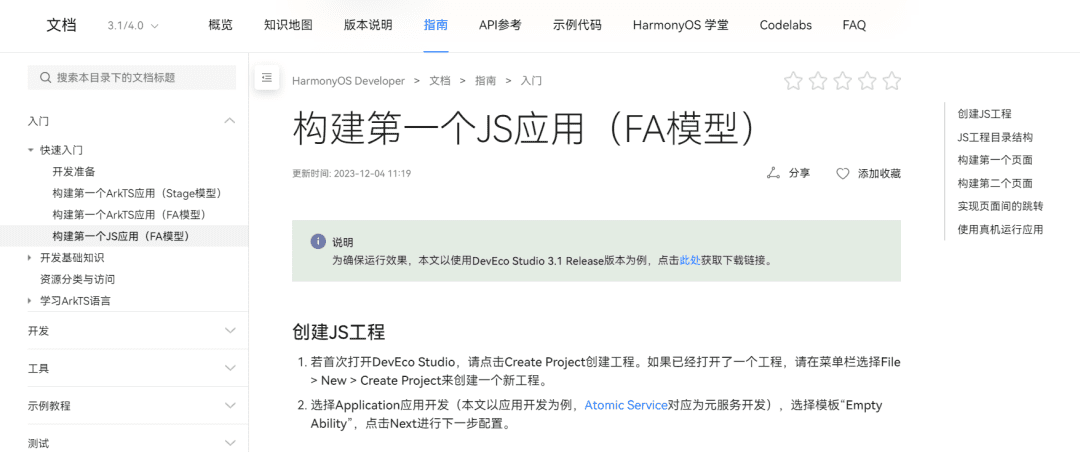Open the 3.1/4.0 version dropdown
Image resolution: width=1080 pixels, height=452 pixels.
[x=132, y=25]
